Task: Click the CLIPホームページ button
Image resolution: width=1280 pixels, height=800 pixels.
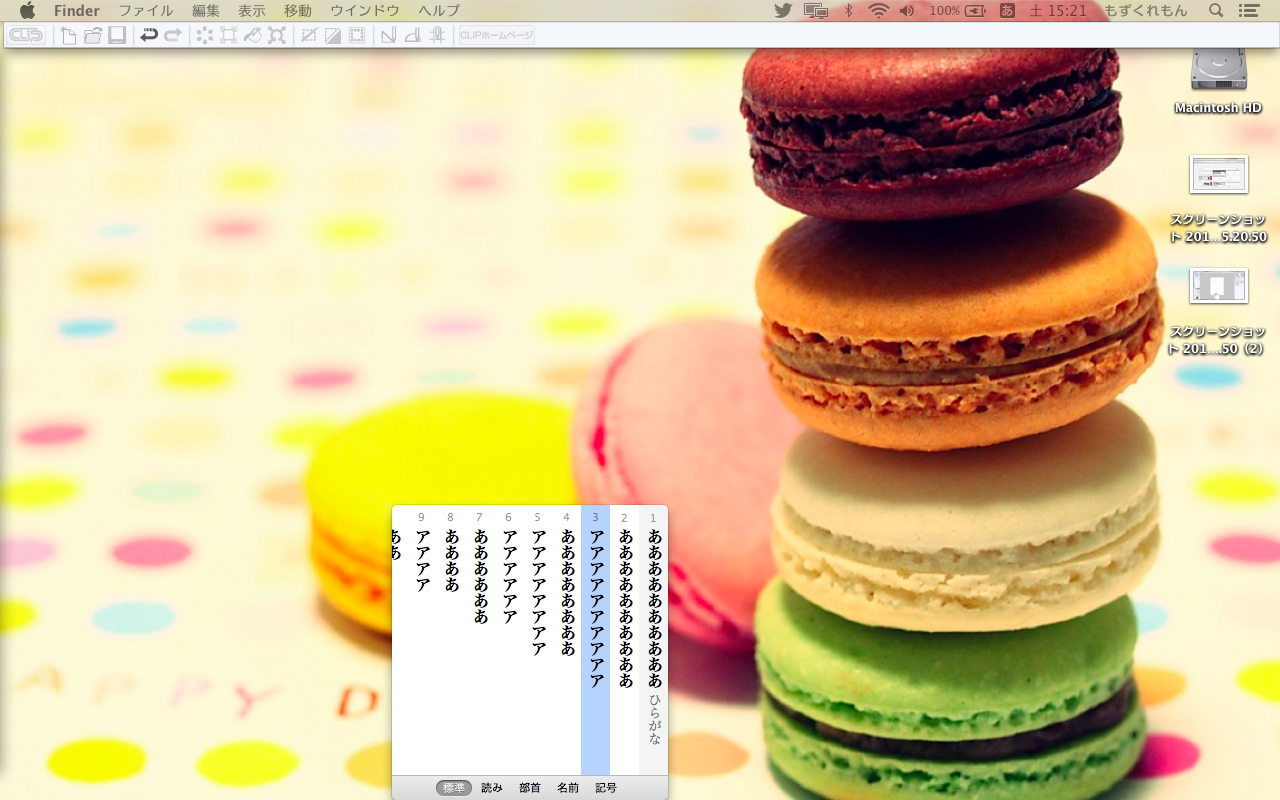Action: coord(496,36)
